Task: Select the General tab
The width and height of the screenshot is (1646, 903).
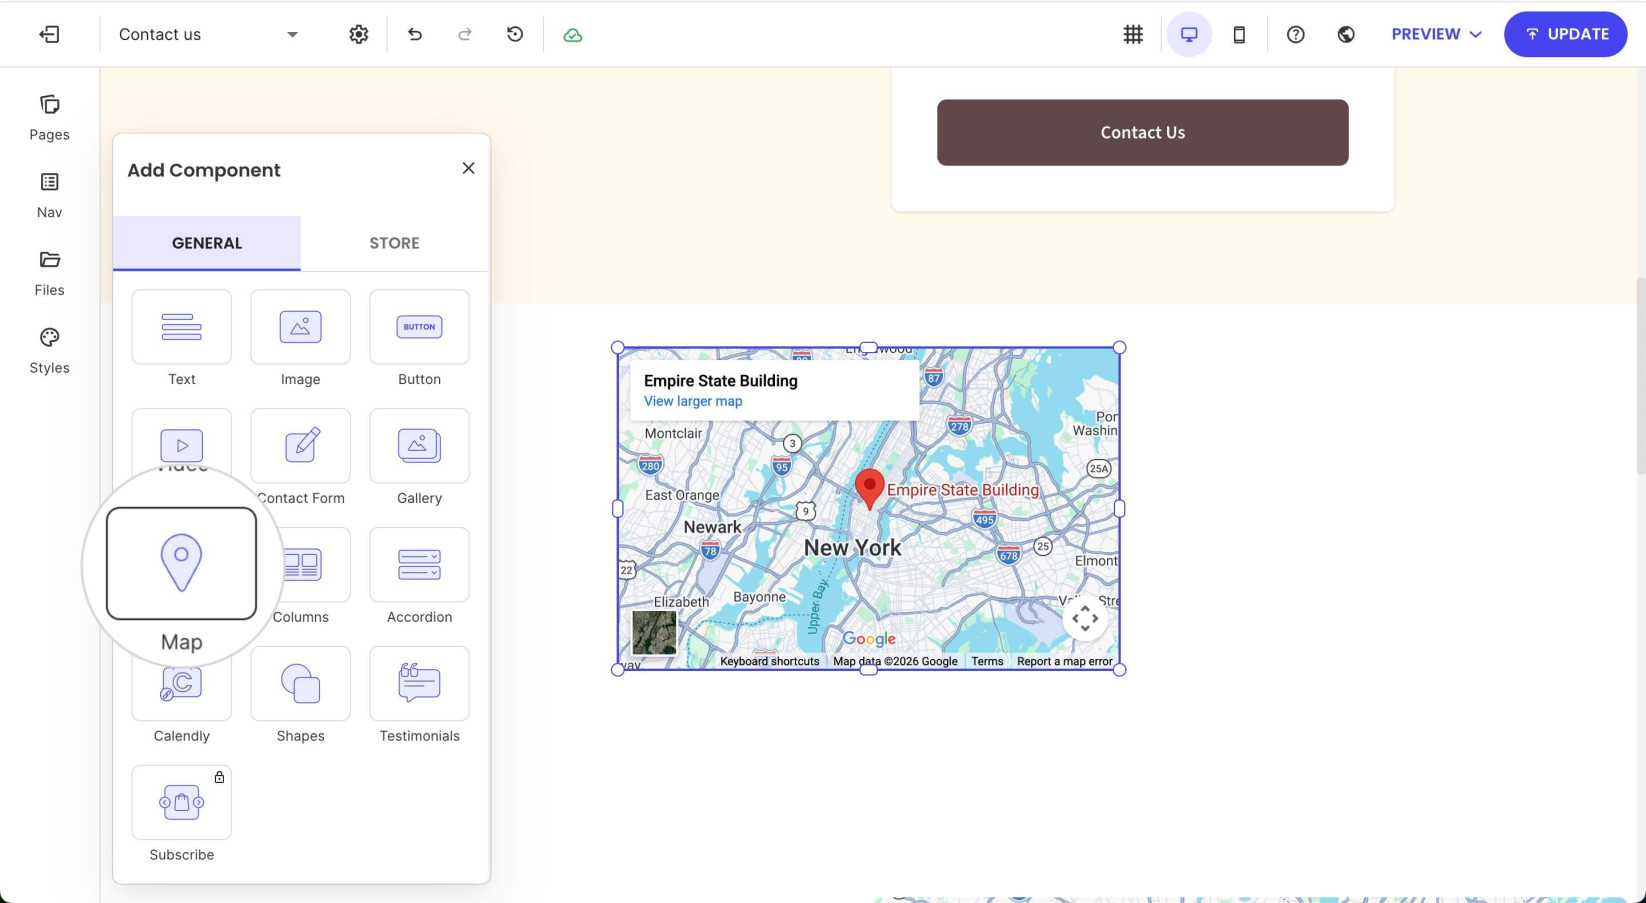Action: (x=207, y=243)
